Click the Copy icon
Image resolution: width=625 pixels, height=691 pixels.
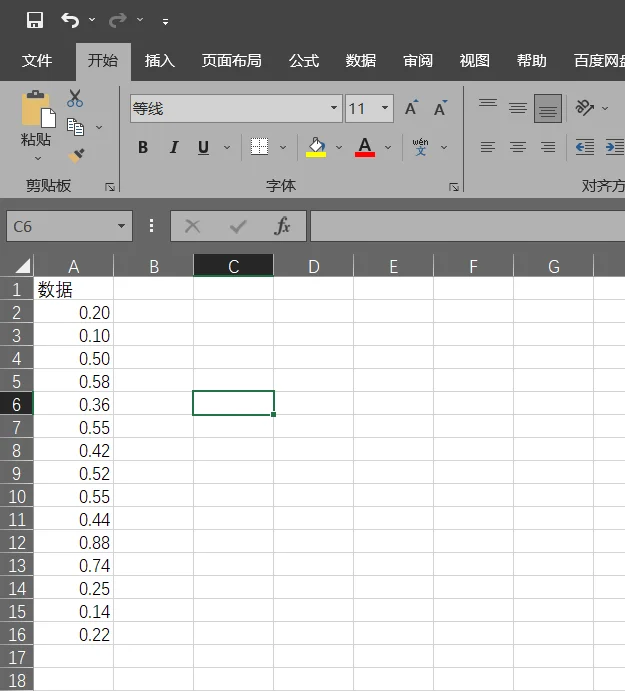(75, 127)
